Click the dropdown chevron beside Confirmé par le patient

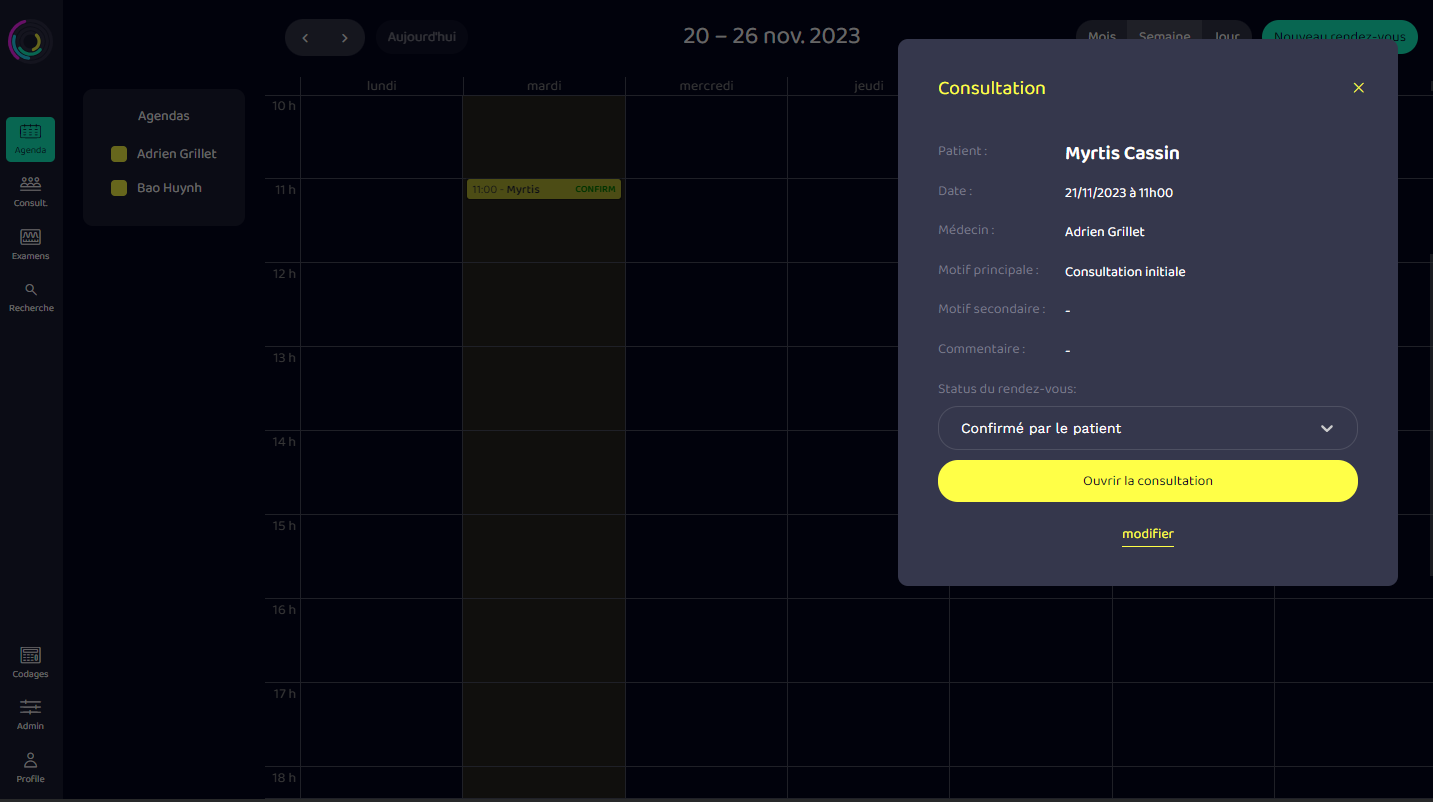[1327, 429]
